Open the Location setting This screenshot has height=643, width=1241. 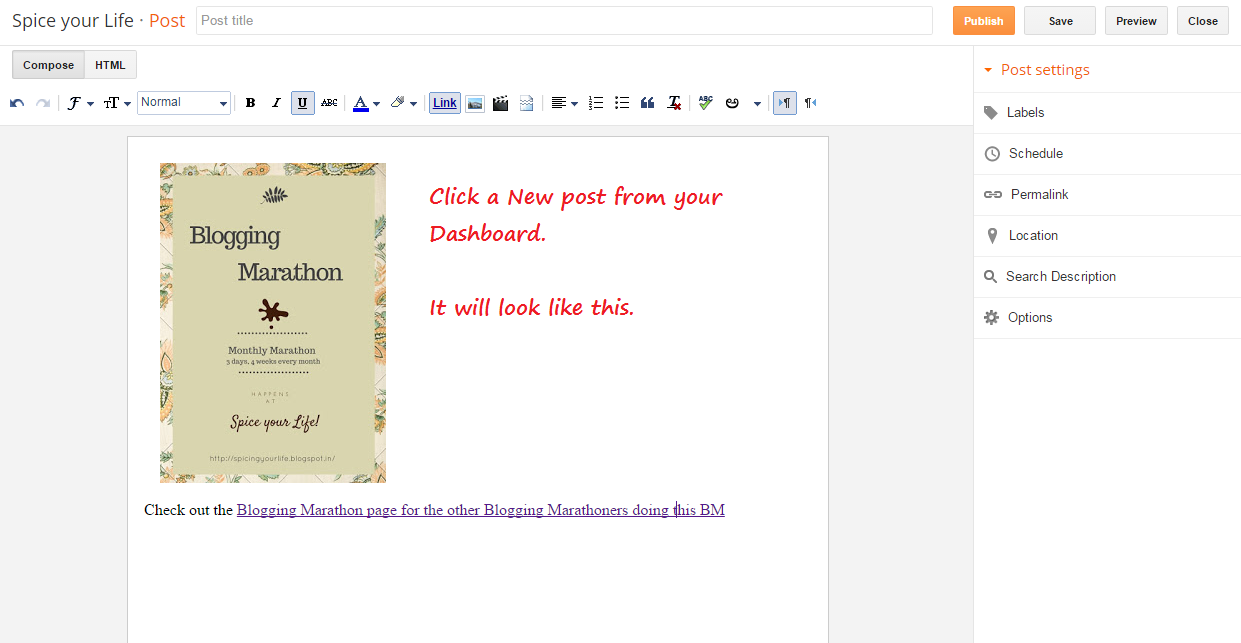(x=1107, y=236)
